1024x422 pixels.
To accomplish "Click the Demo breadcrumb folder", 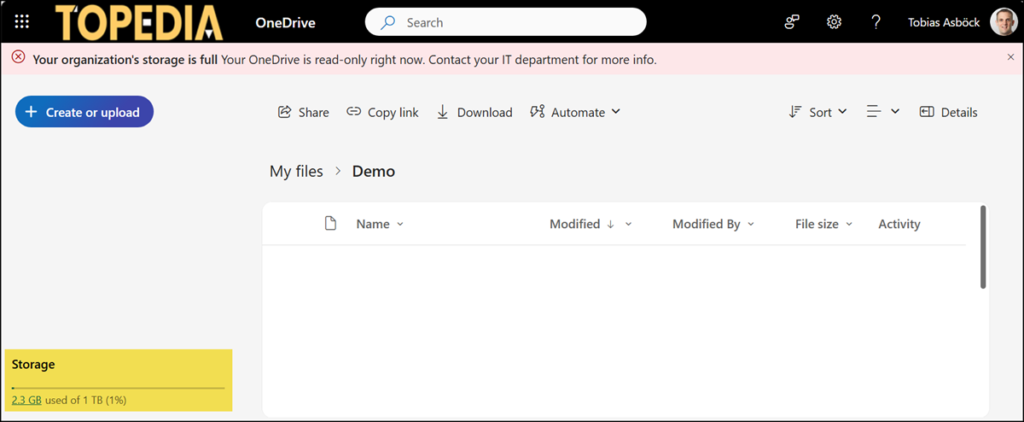I will [x=374, y=171].
